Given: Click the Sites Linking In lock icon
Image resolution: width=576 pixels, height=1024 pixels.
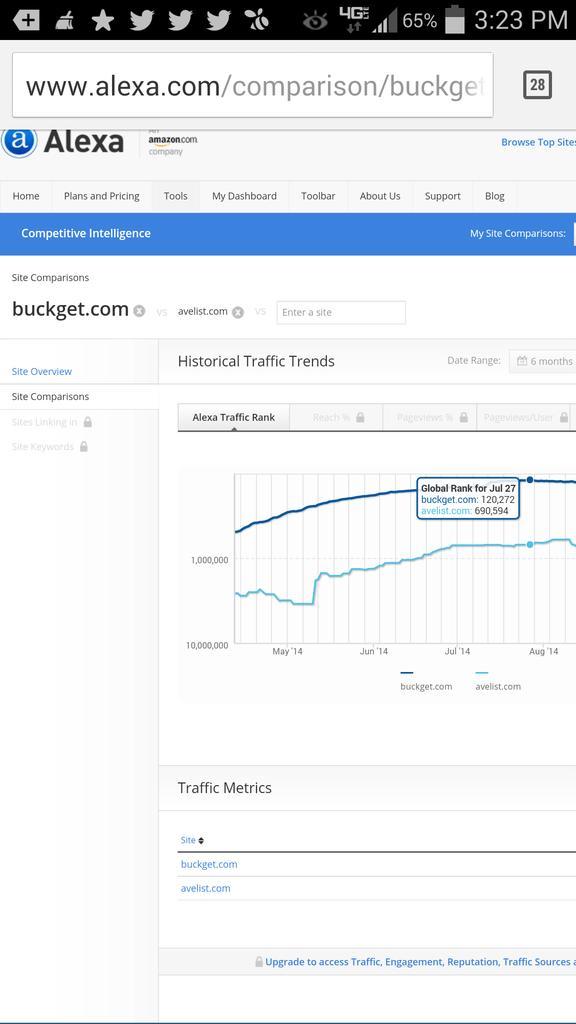Looking at the screenshot, I should 88,422.
